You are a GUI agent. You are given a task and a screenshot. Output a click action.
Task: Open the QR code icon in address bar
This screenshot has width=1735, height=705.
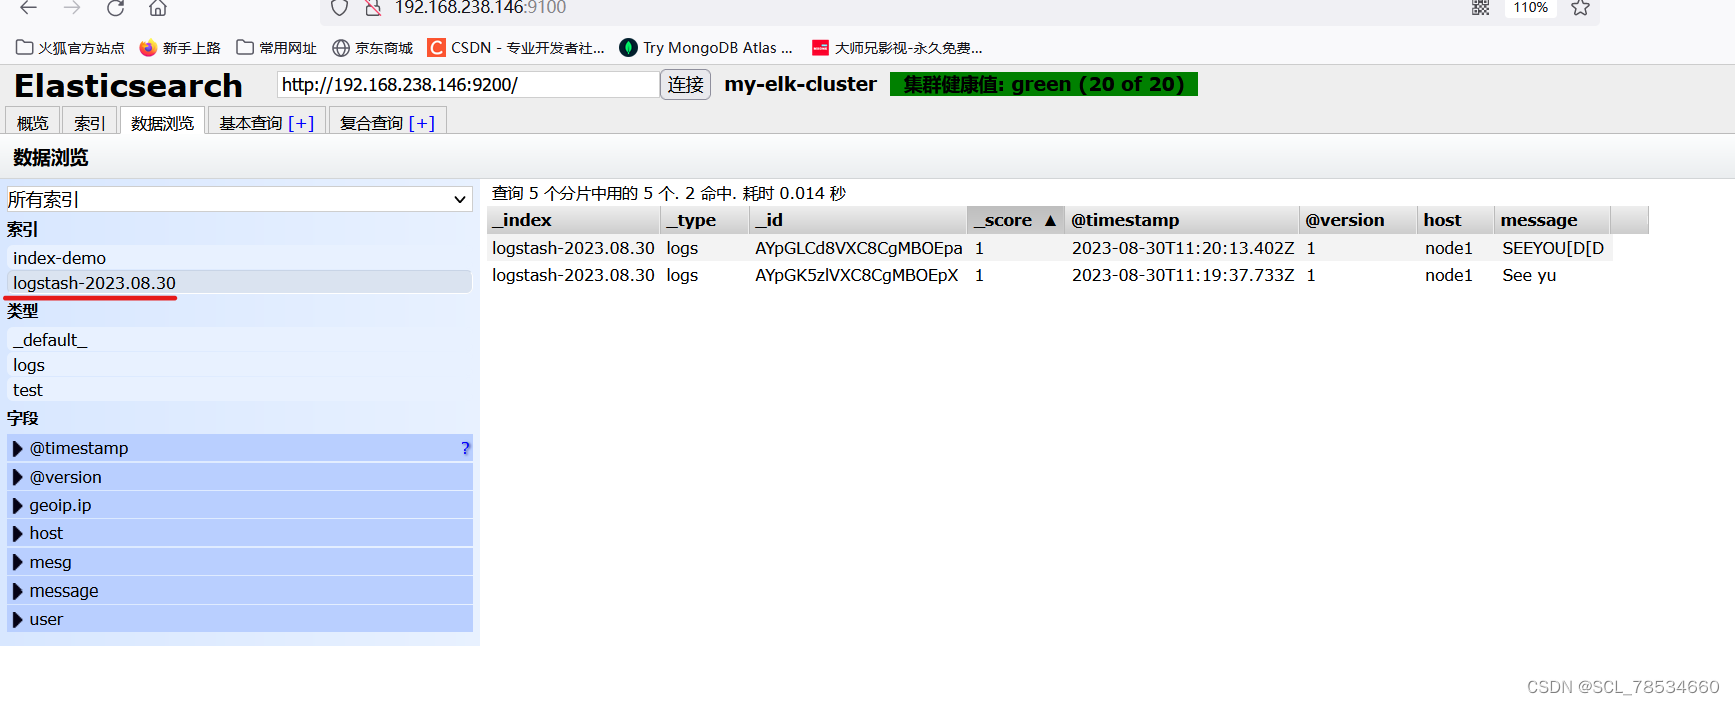point(1481,8)
